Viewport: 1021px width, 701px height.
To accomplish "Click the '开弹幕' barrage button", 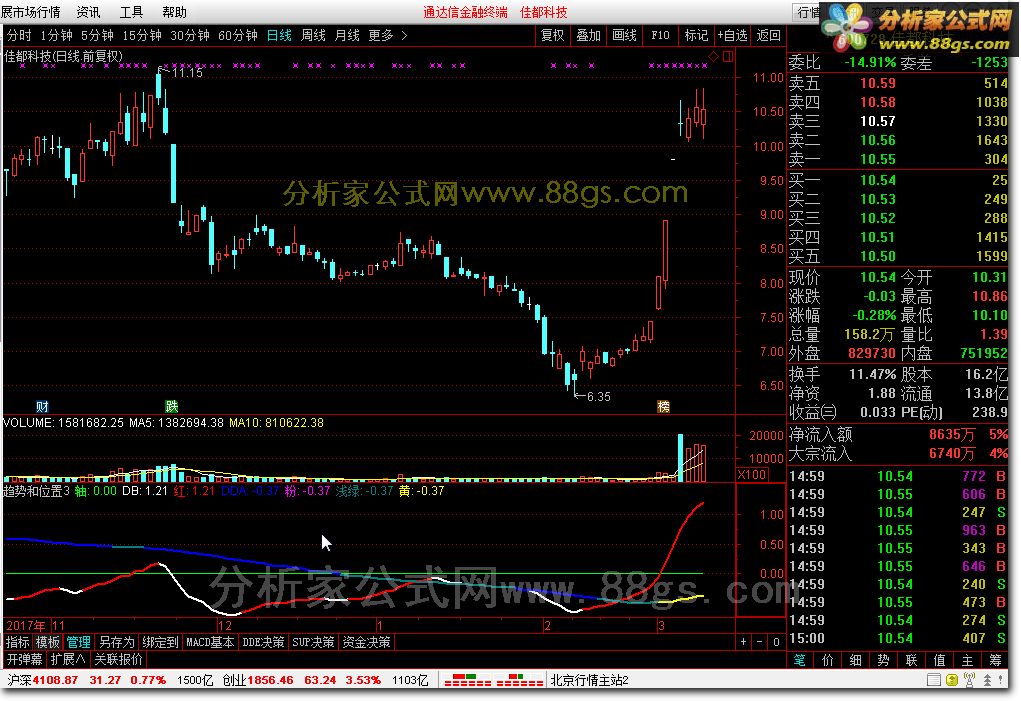I will coord(25,659).
